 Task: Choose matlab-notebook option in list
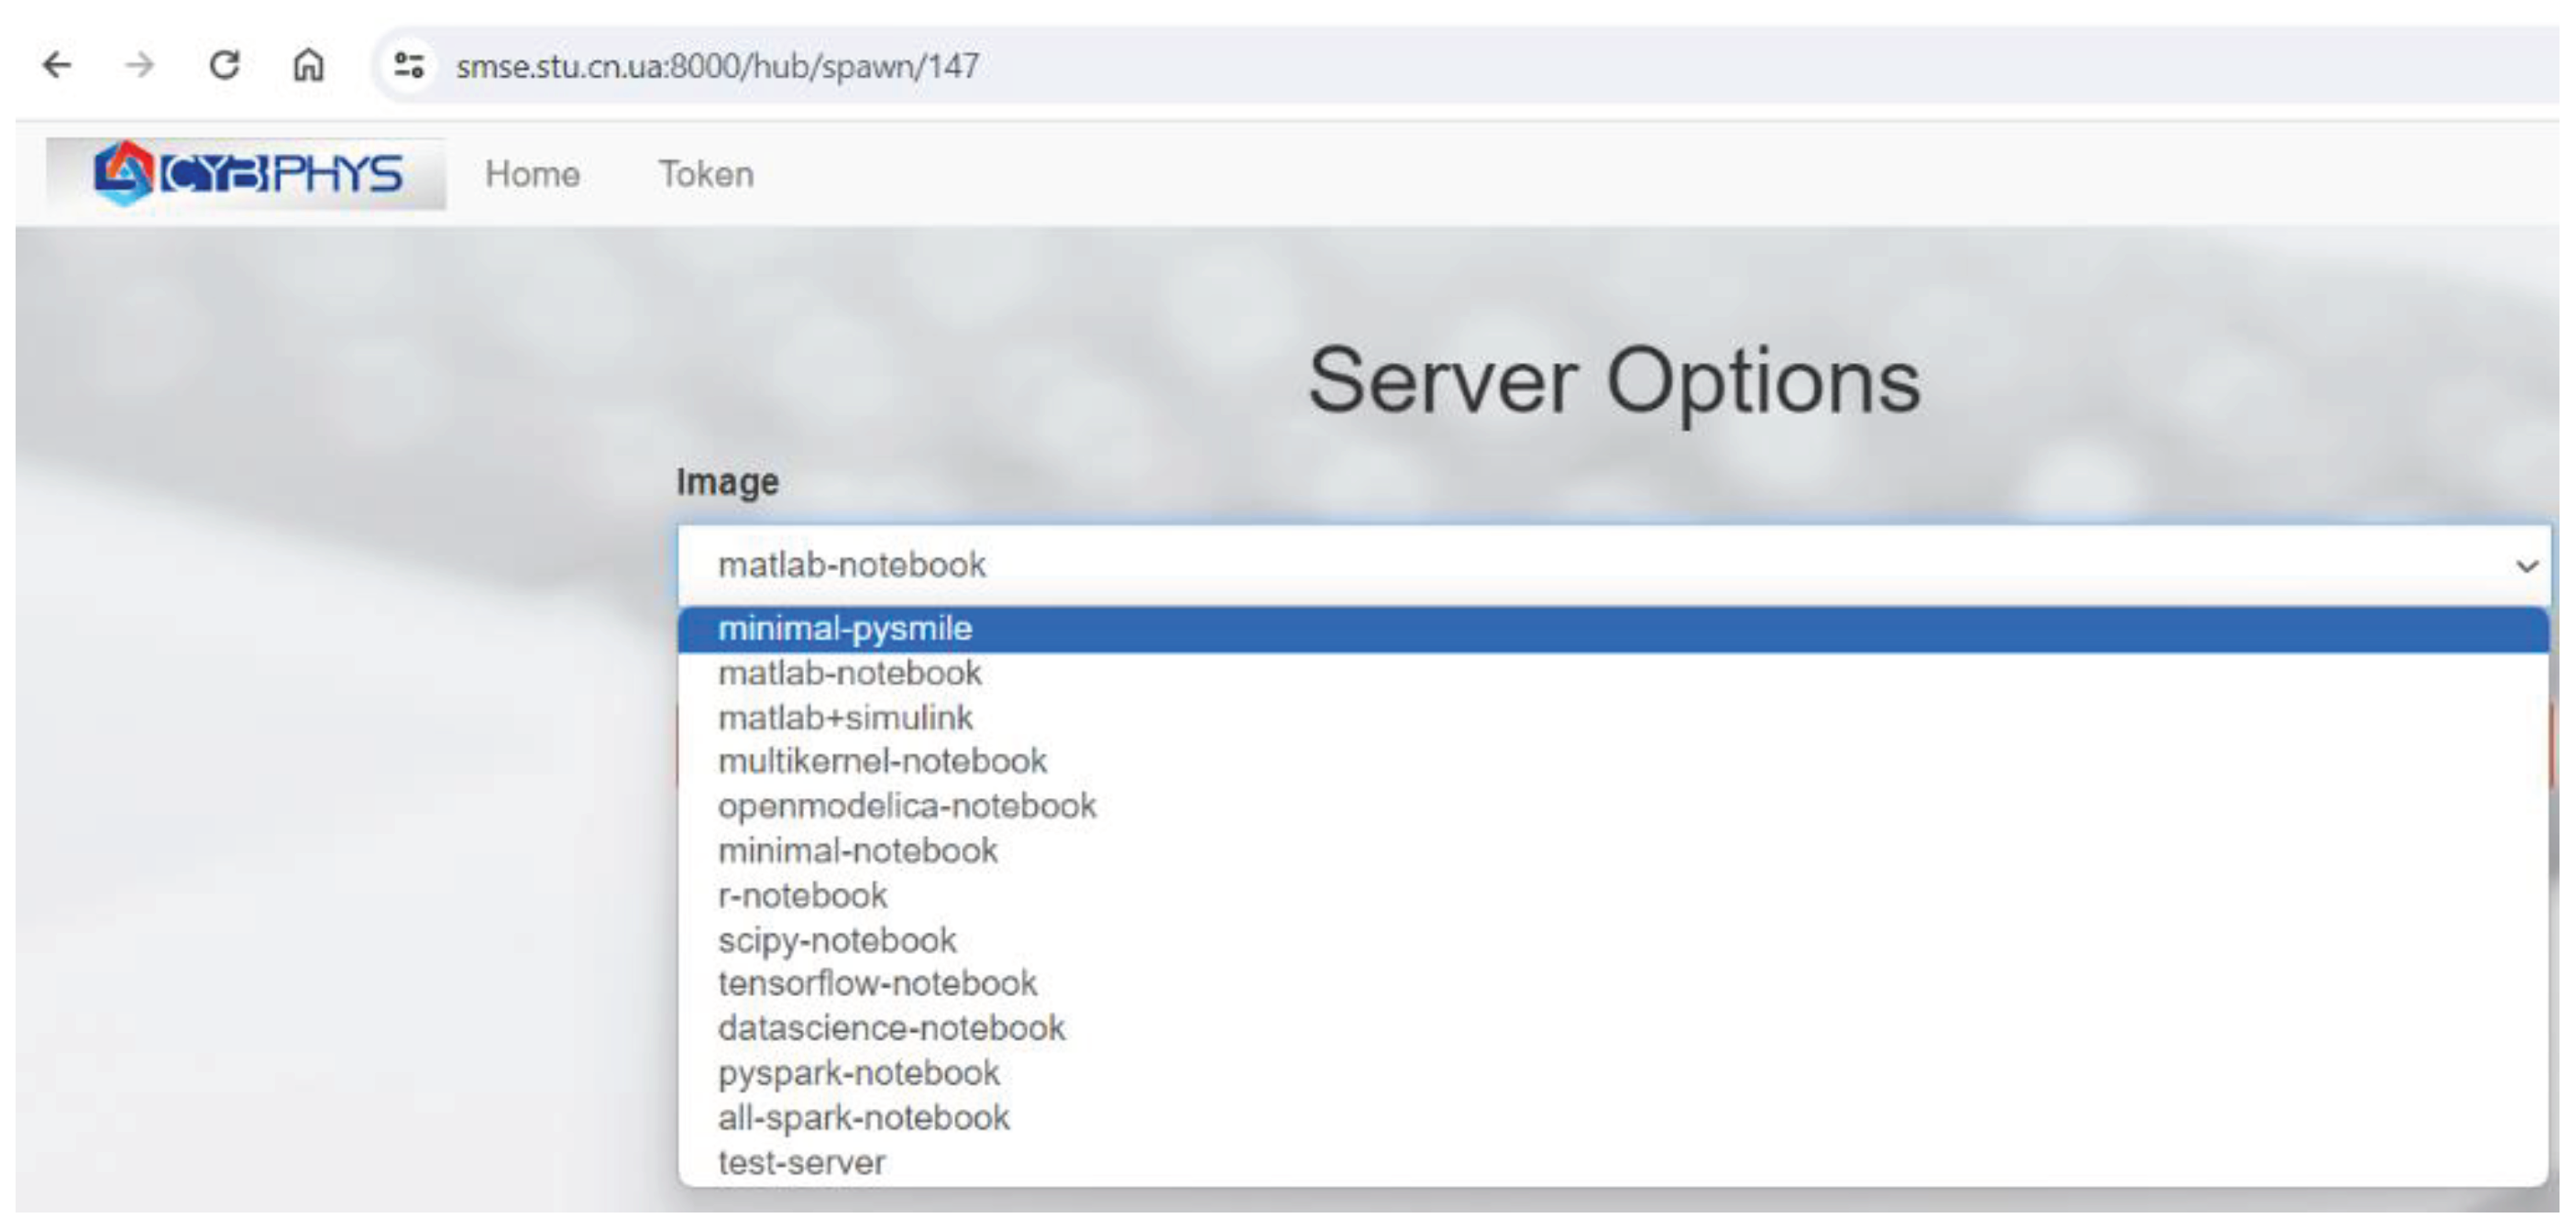(850, 673)
